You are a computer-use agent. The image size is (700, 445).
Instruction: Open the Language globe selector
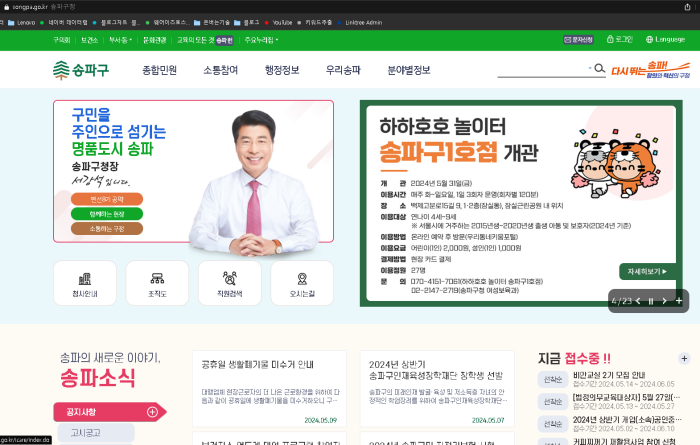pyautogui.click(x=665, y=39)
